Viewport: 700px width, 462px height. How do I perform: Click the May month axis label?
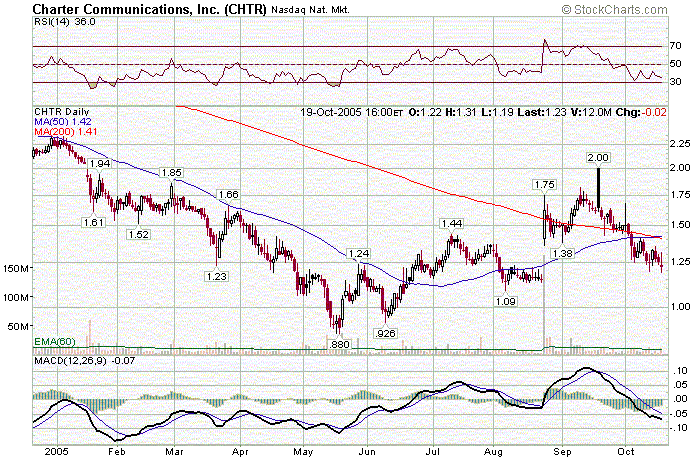coord(303,452)
